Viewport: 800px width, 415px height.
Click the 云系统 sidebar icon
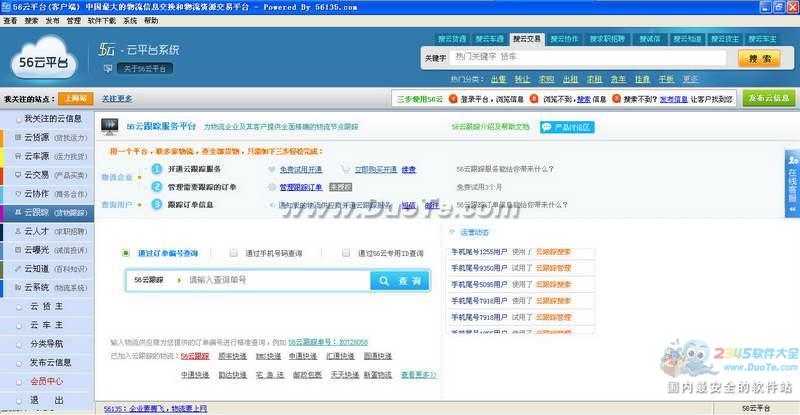click(x=18, y=287)
